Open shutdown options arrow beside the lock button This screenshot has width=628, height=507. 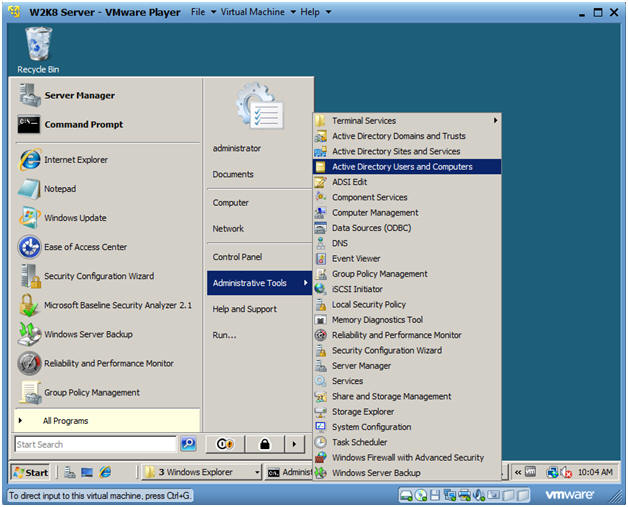(x=294, y=444)
